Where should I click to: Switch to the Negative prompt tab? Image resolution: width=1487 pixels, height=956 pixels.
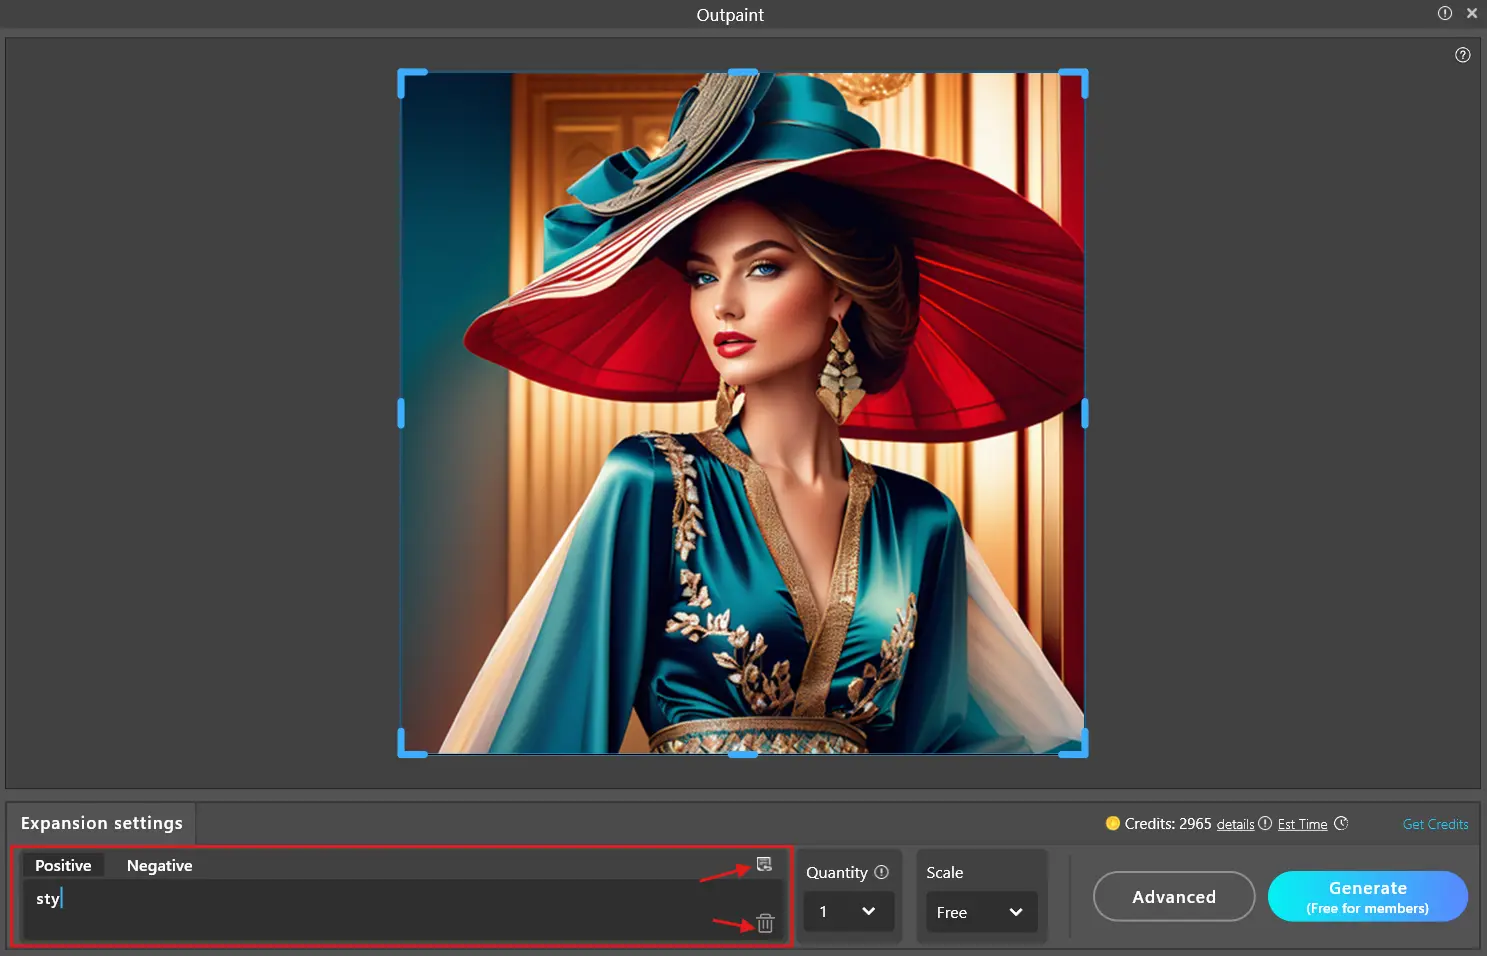pyautogui.click(x=159, y=865)
